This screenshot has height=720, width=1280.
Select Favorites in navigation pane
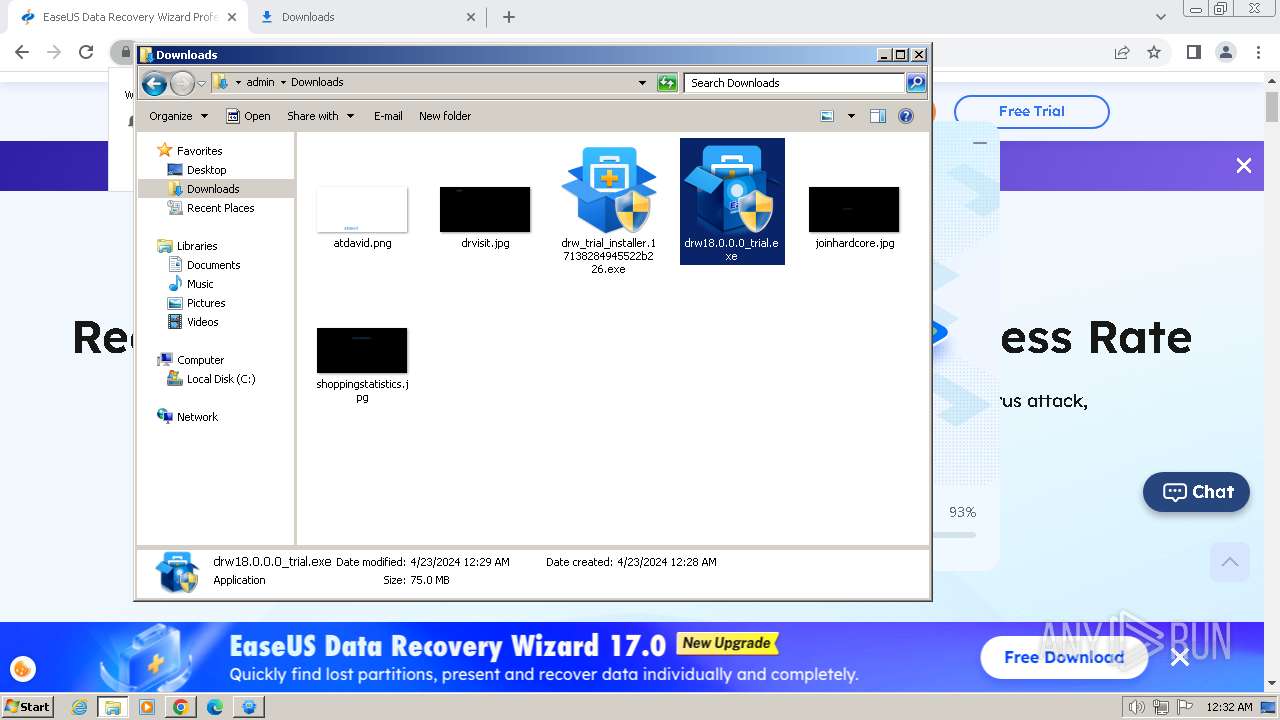click(x=199, y=151)
